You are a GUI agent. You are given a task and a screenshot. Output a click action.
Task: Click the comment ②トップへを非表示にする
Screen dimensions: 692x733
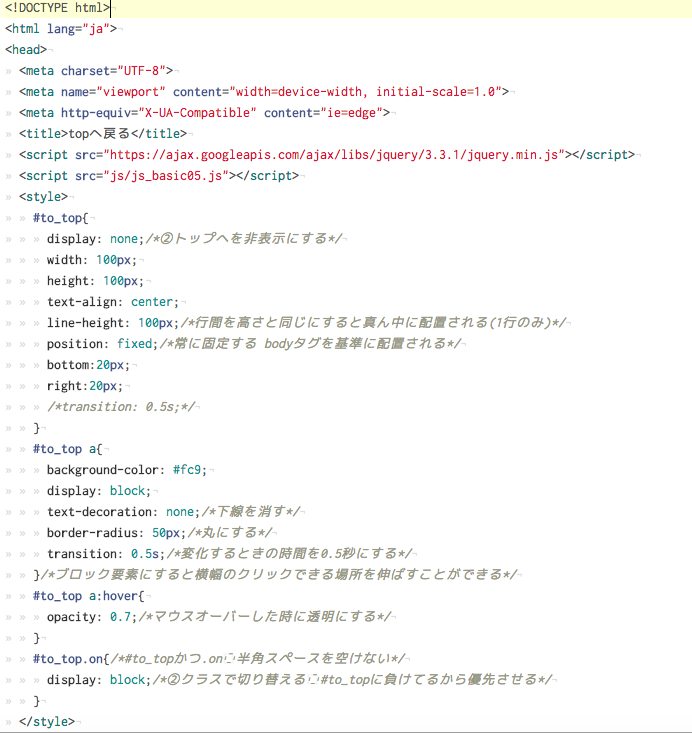(x=244, y=239)
